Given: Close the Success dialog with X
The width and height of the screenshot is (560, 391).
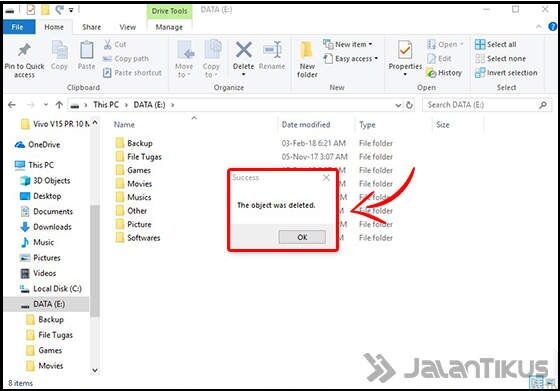Looking at the screenshot, I should click(x=326, y=178).
